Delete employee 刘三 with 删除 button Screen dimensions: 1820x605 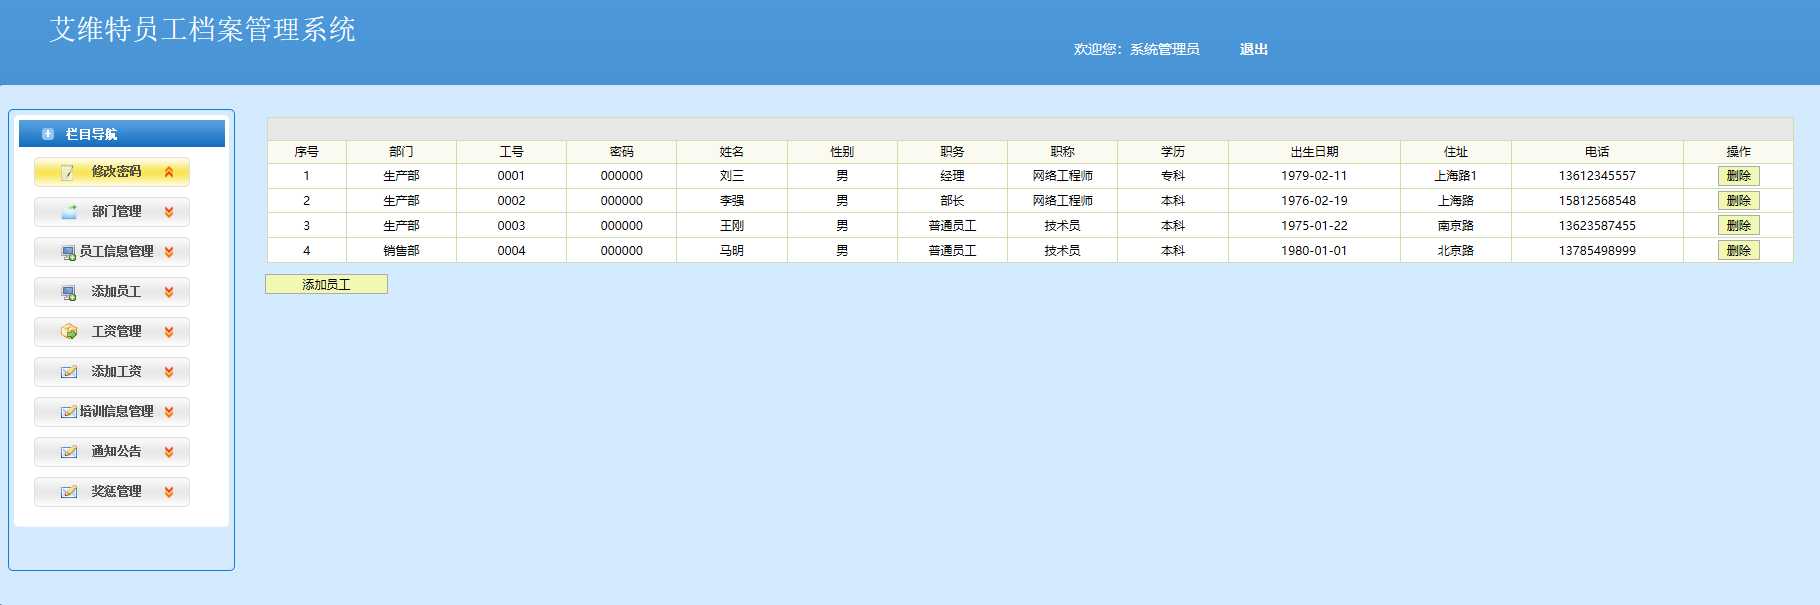(x=1738, y=176)
